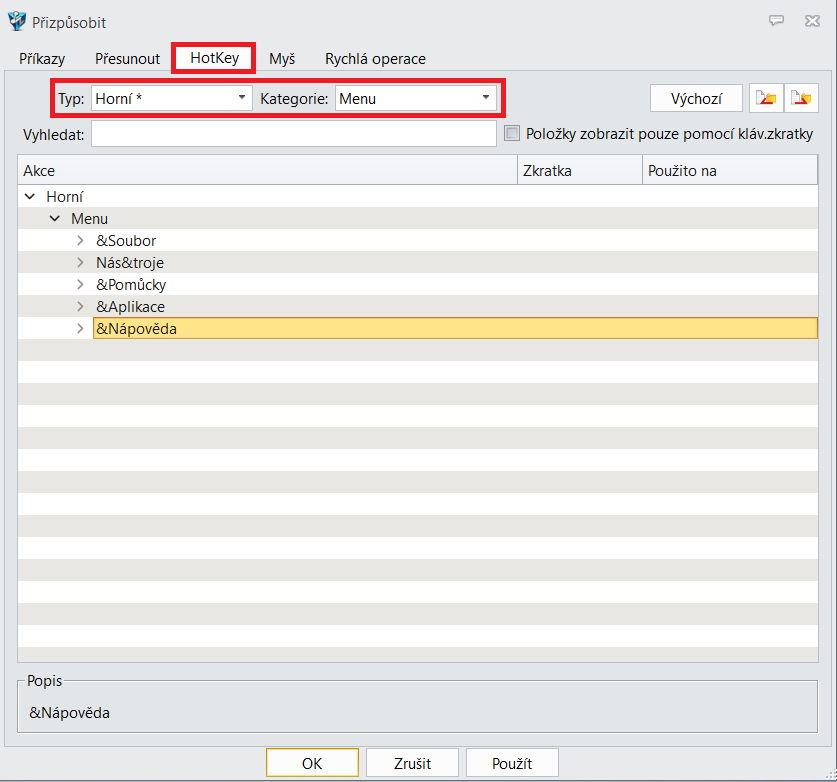Collapse the Horní tree node
Viewport: 837px width, 782px height.
30,197
